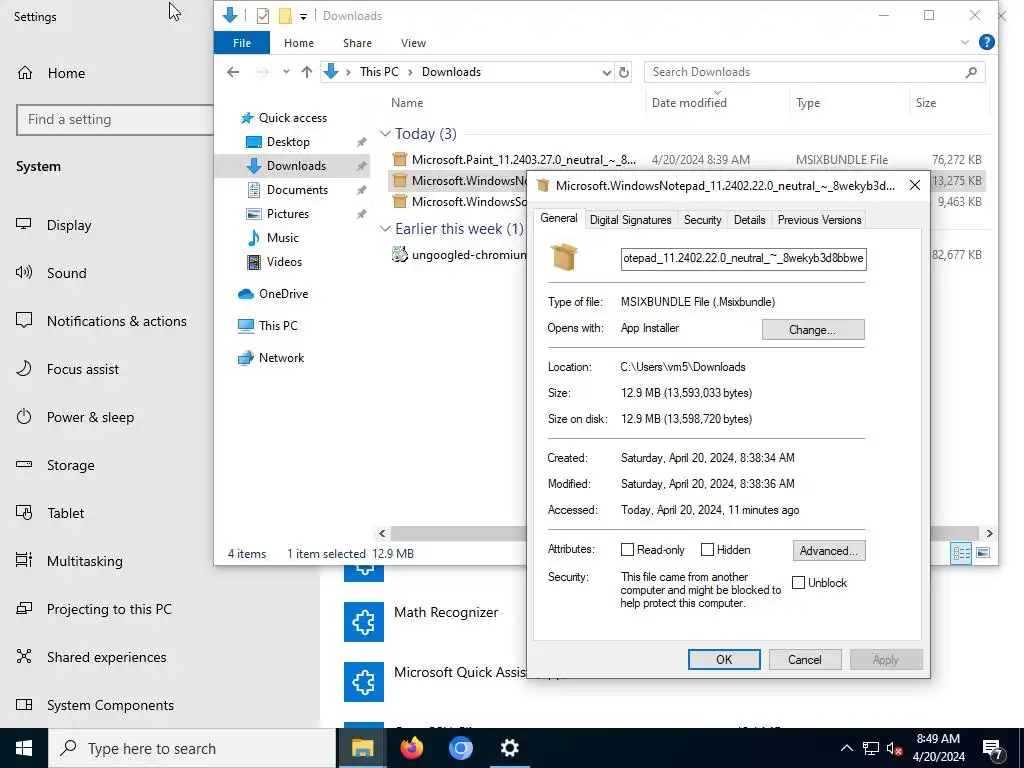
Task: Check the Unblock checkbox
Action: [798, 583]
